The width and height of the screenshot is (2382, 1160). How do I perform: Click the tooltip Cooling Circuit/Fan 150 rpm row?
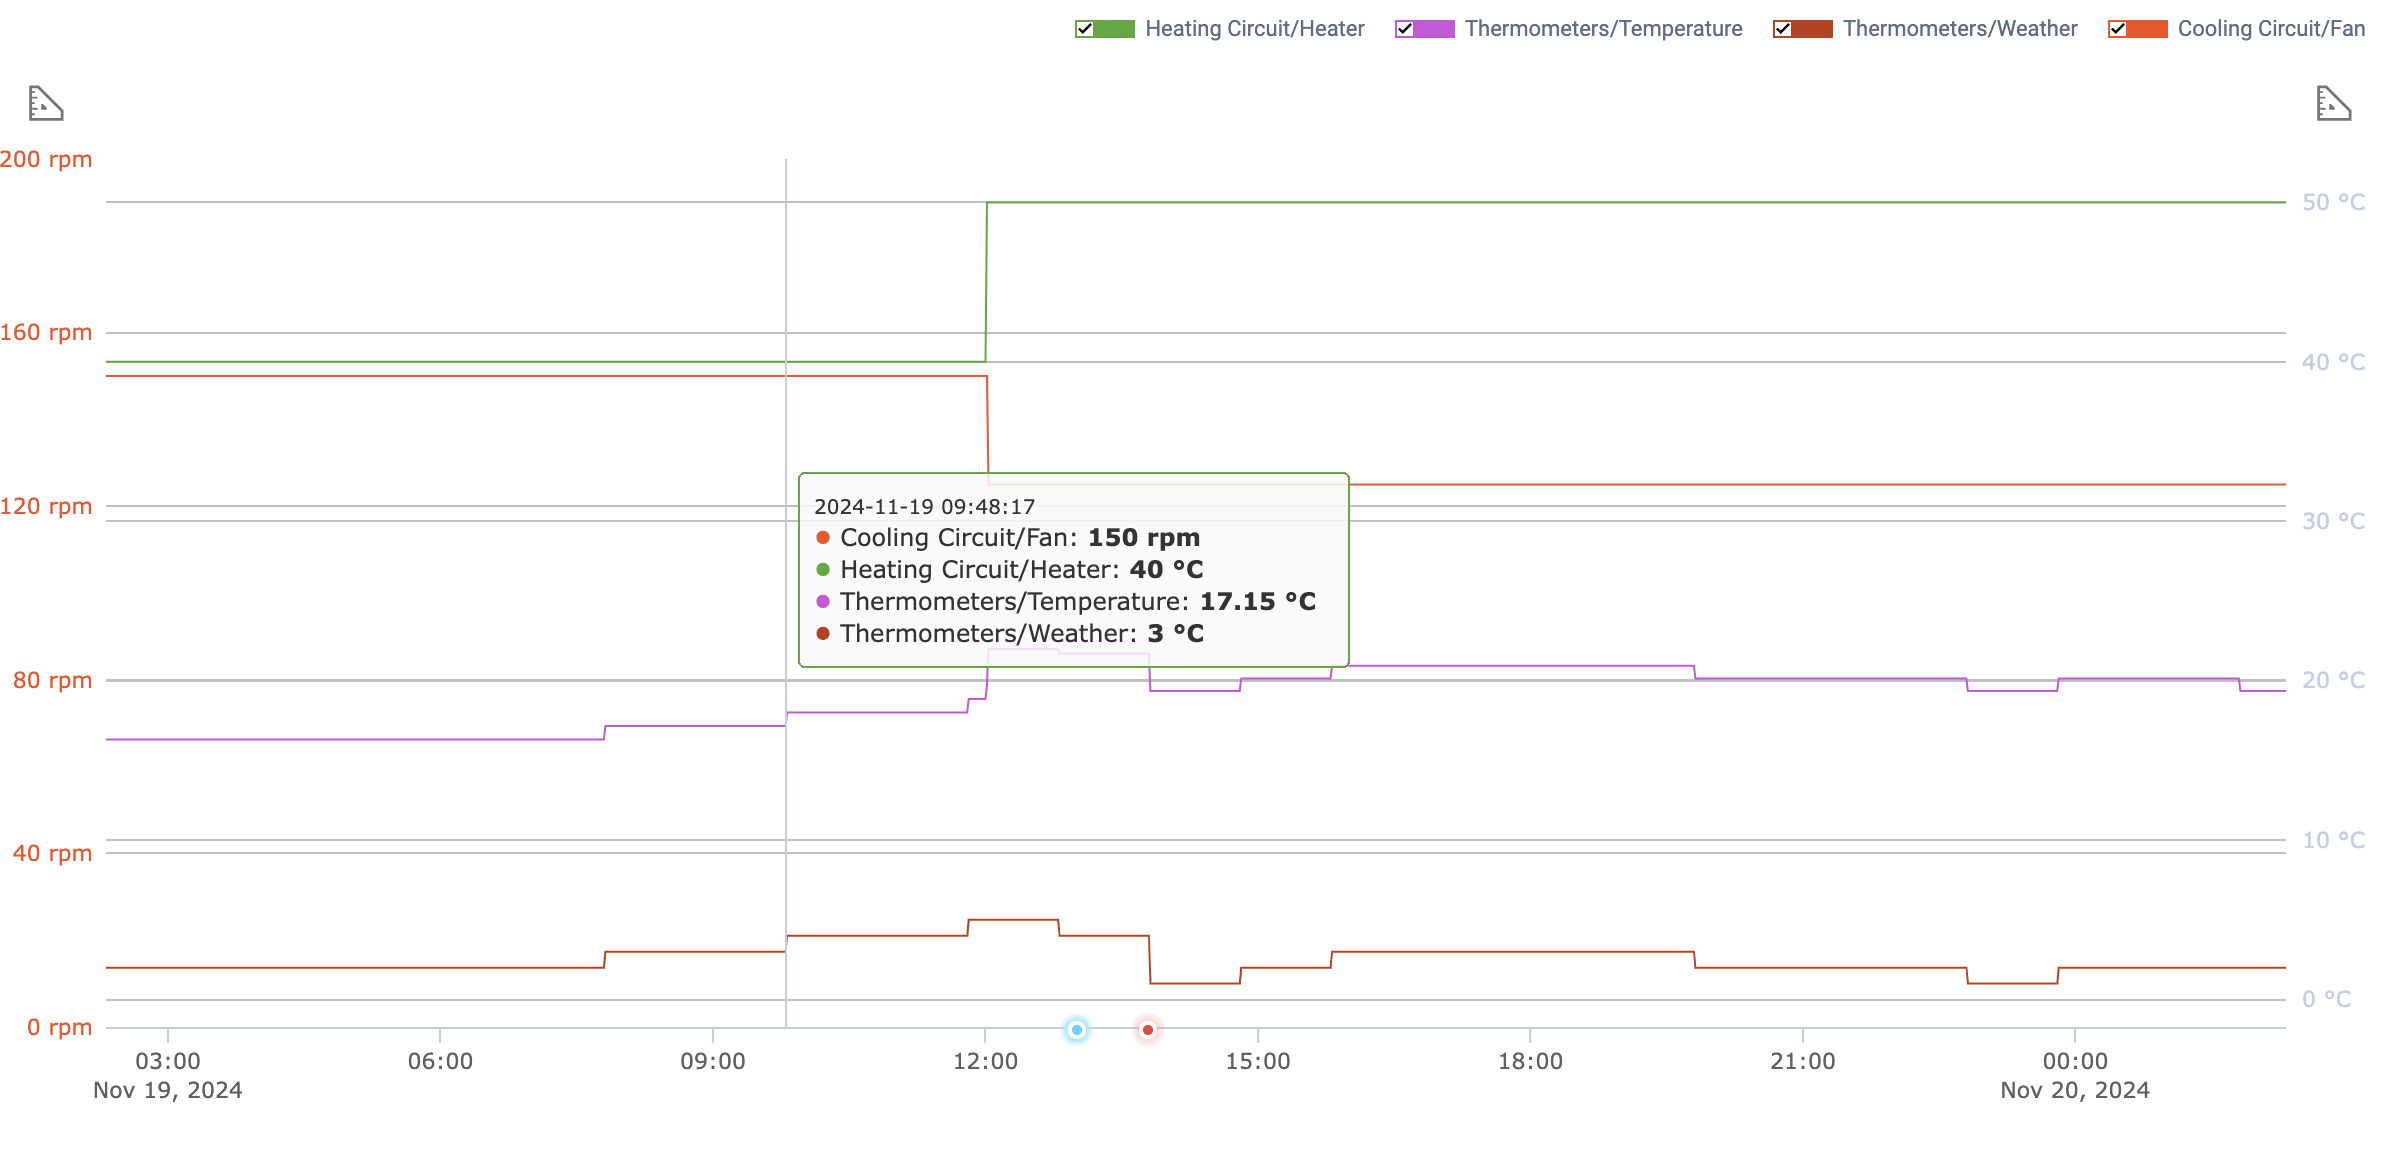[x=1008, y=538]
